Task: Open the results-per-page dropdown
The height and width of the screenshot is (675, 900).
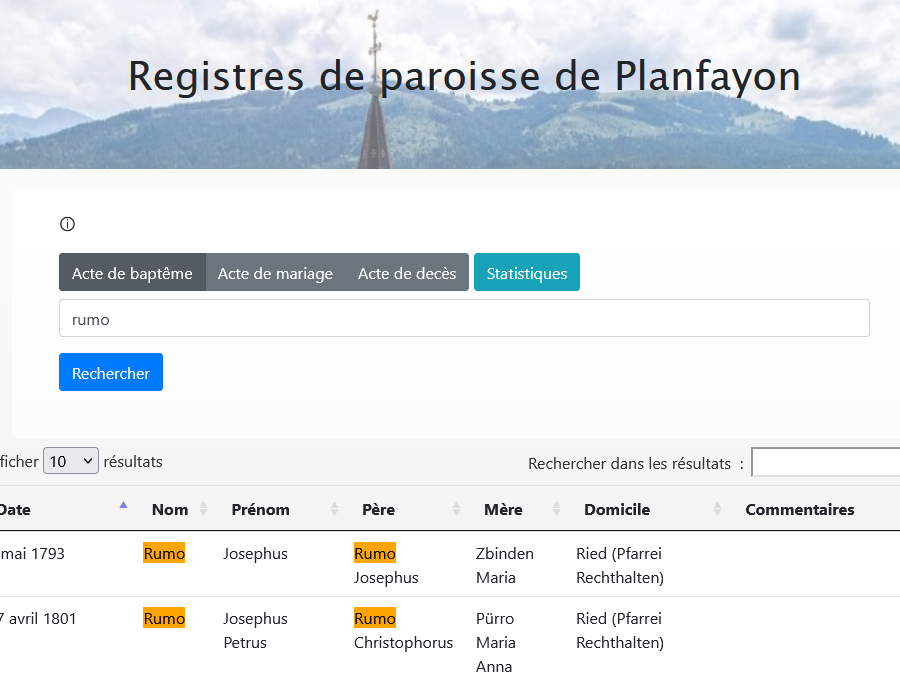Action: click(x=71, y=461)
